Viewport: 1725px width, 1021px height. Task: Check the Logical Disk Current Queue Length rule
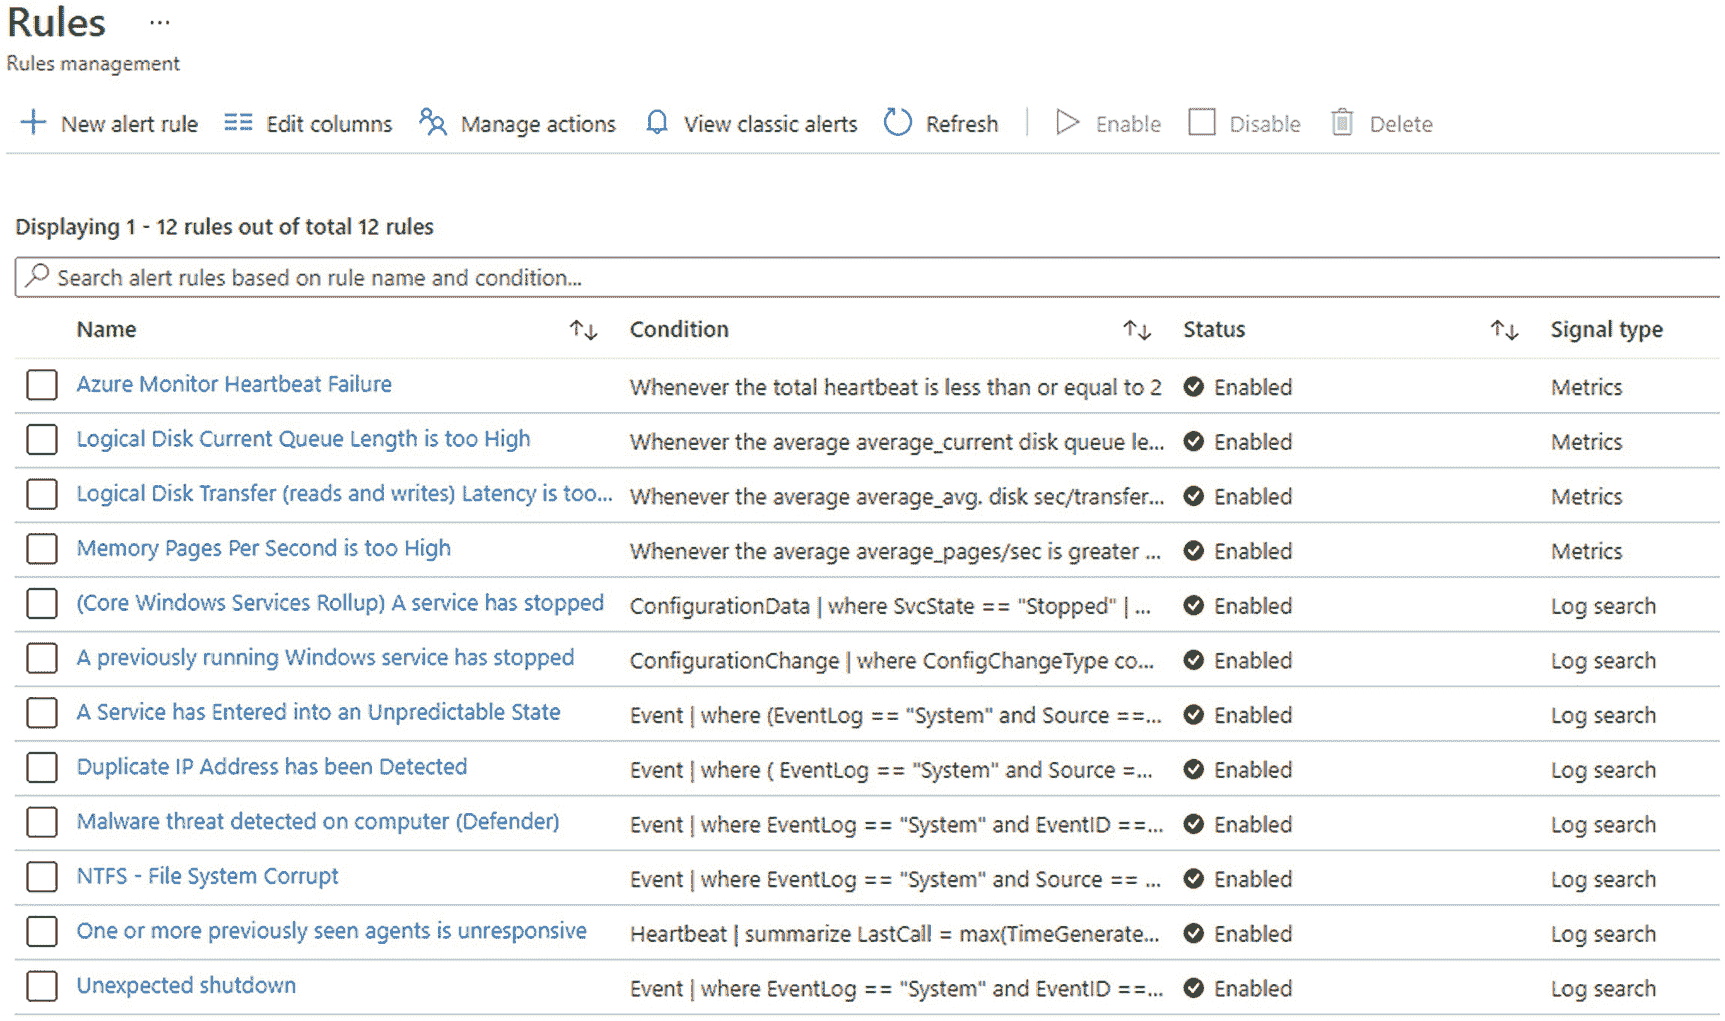[x=42, y=440]
